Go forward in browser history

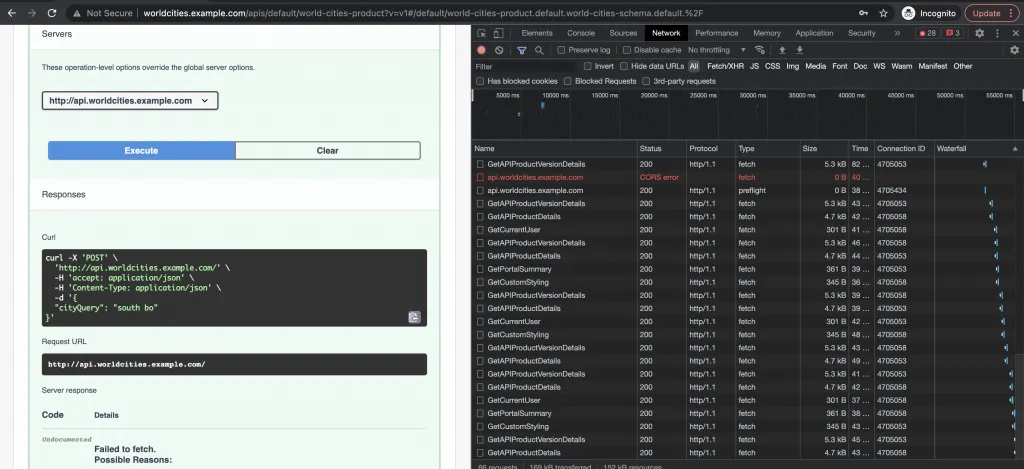[31, 13]
